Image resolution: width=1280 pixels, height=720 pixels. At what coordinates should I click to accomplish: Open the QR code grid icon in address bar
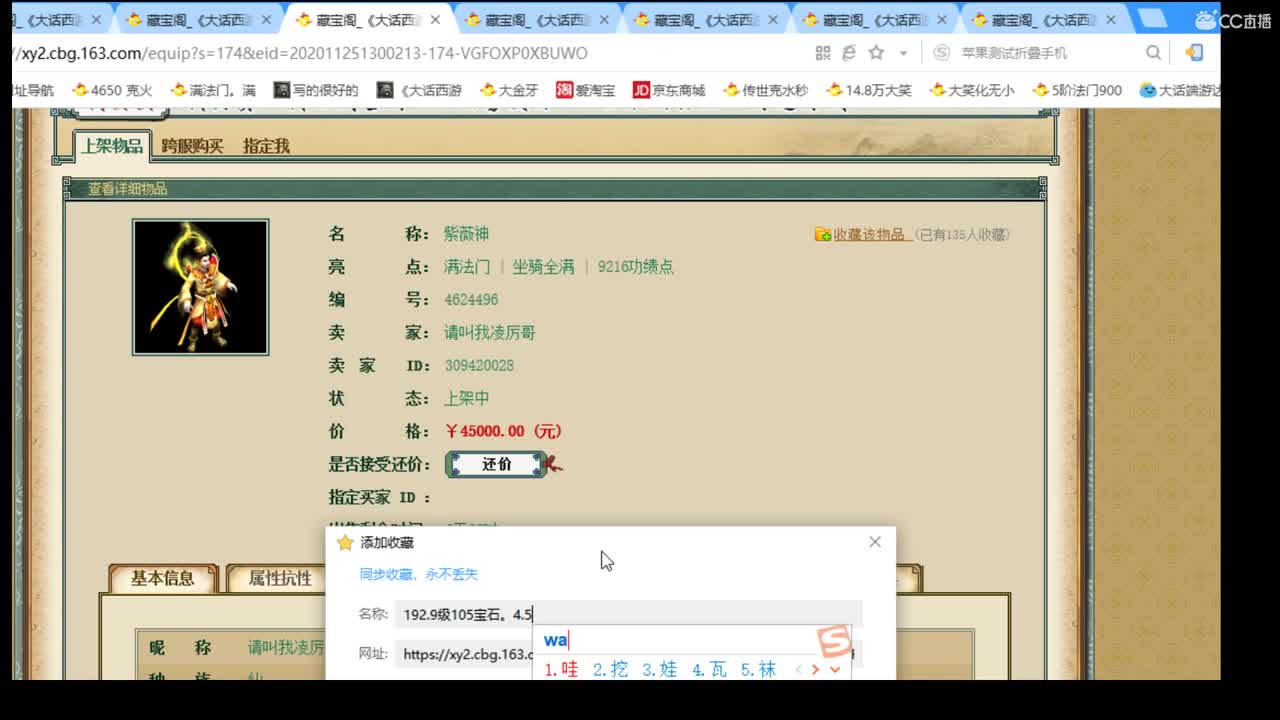(x=823, y=53)
